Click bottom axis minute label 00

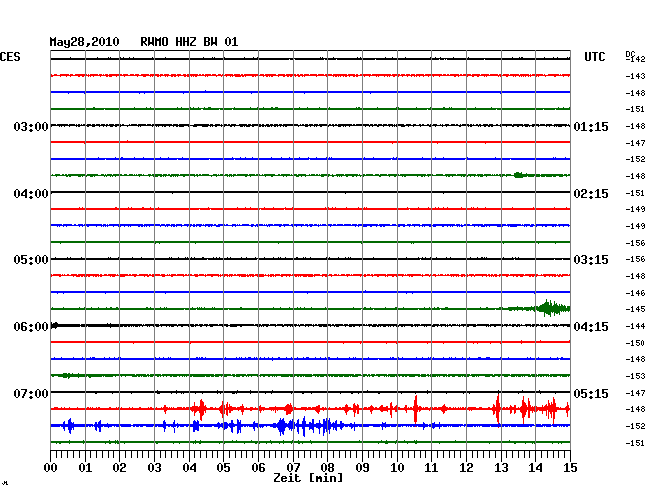pyautogui.click(x=51, y=468)
